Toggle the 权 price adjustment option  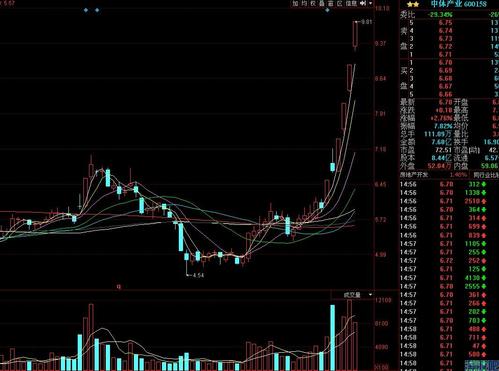click(x=313, y=3)
